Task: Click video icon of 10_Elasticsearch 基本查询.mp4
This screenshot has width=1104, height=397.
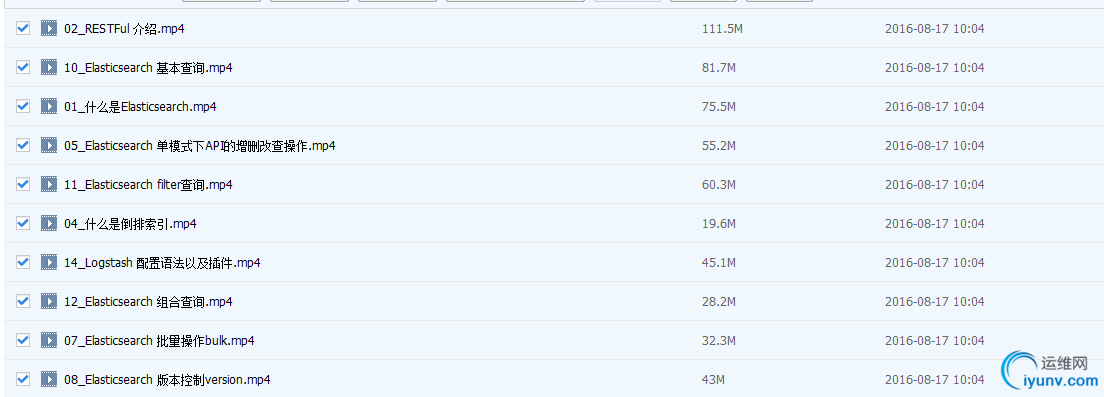Action: click(49, 68)
